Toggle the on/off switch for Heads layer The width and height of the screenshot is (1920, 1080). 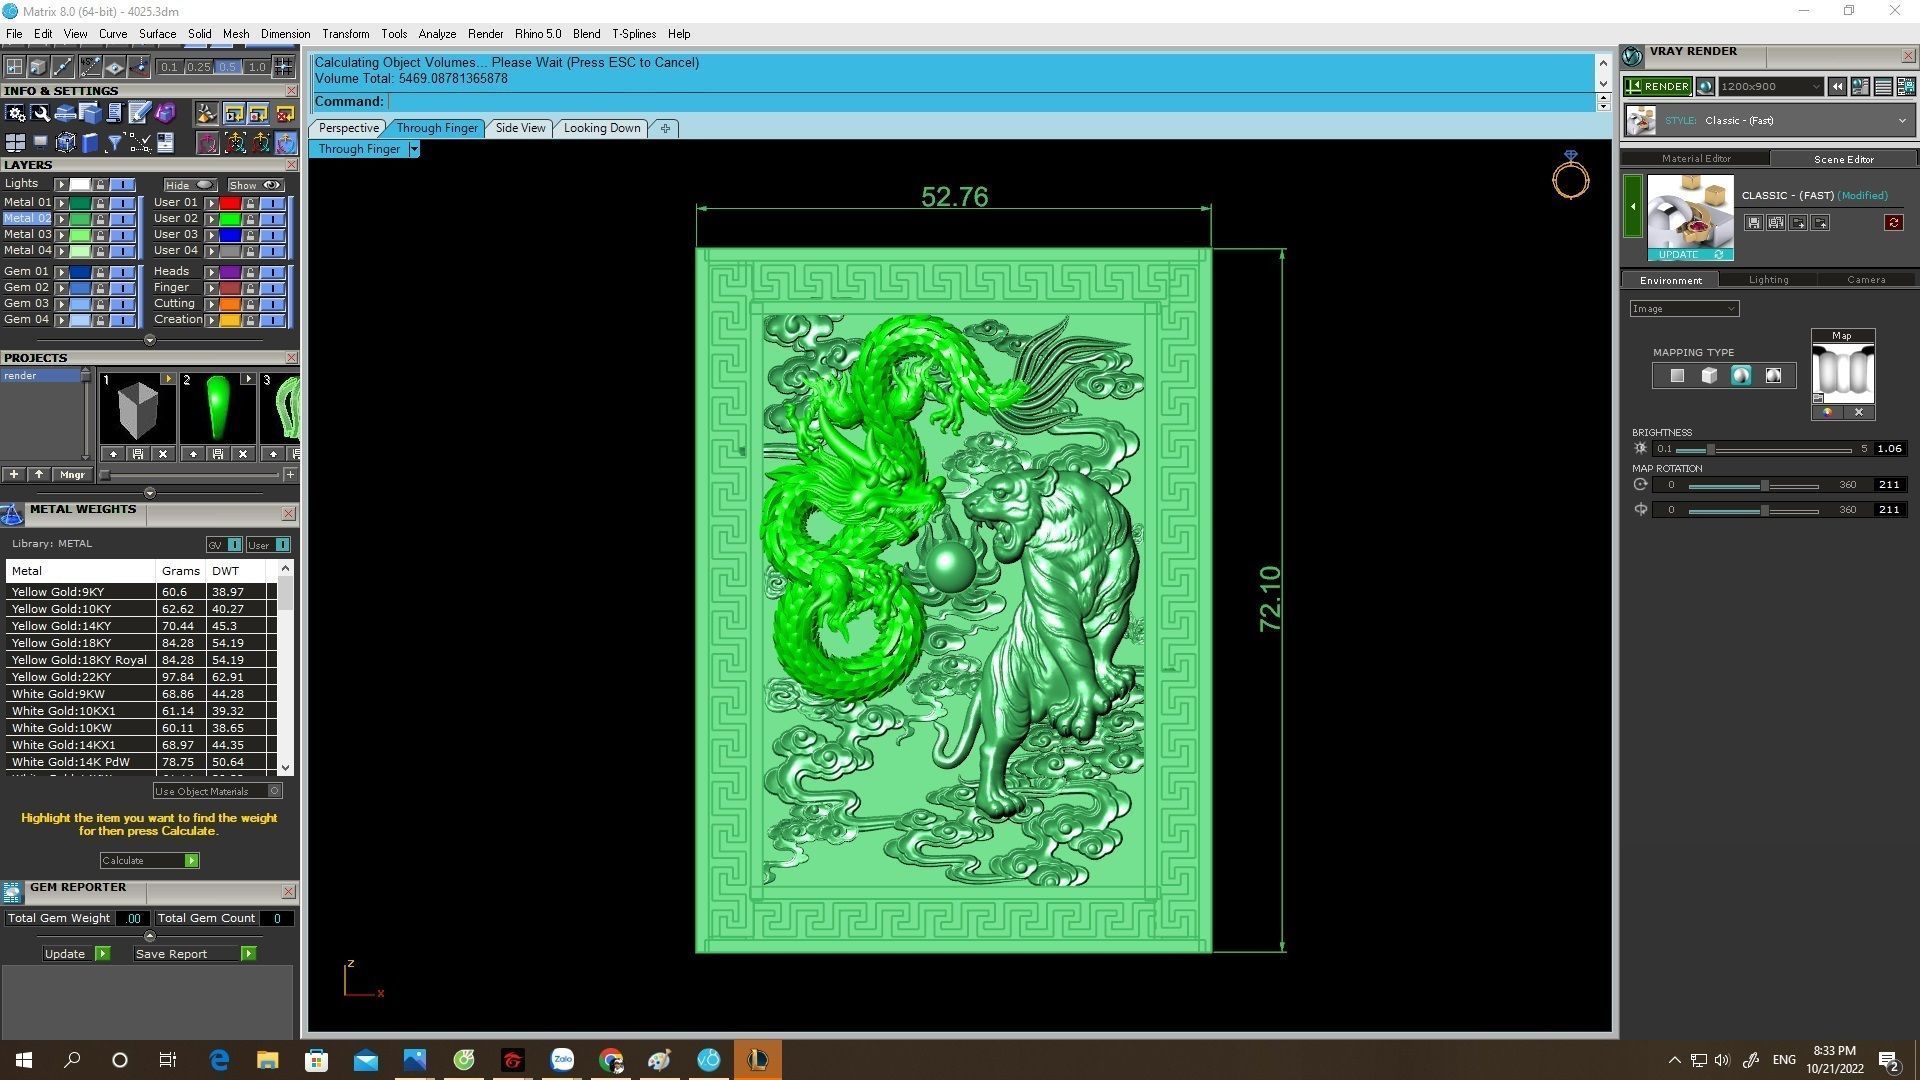click(x=272, y=272)
